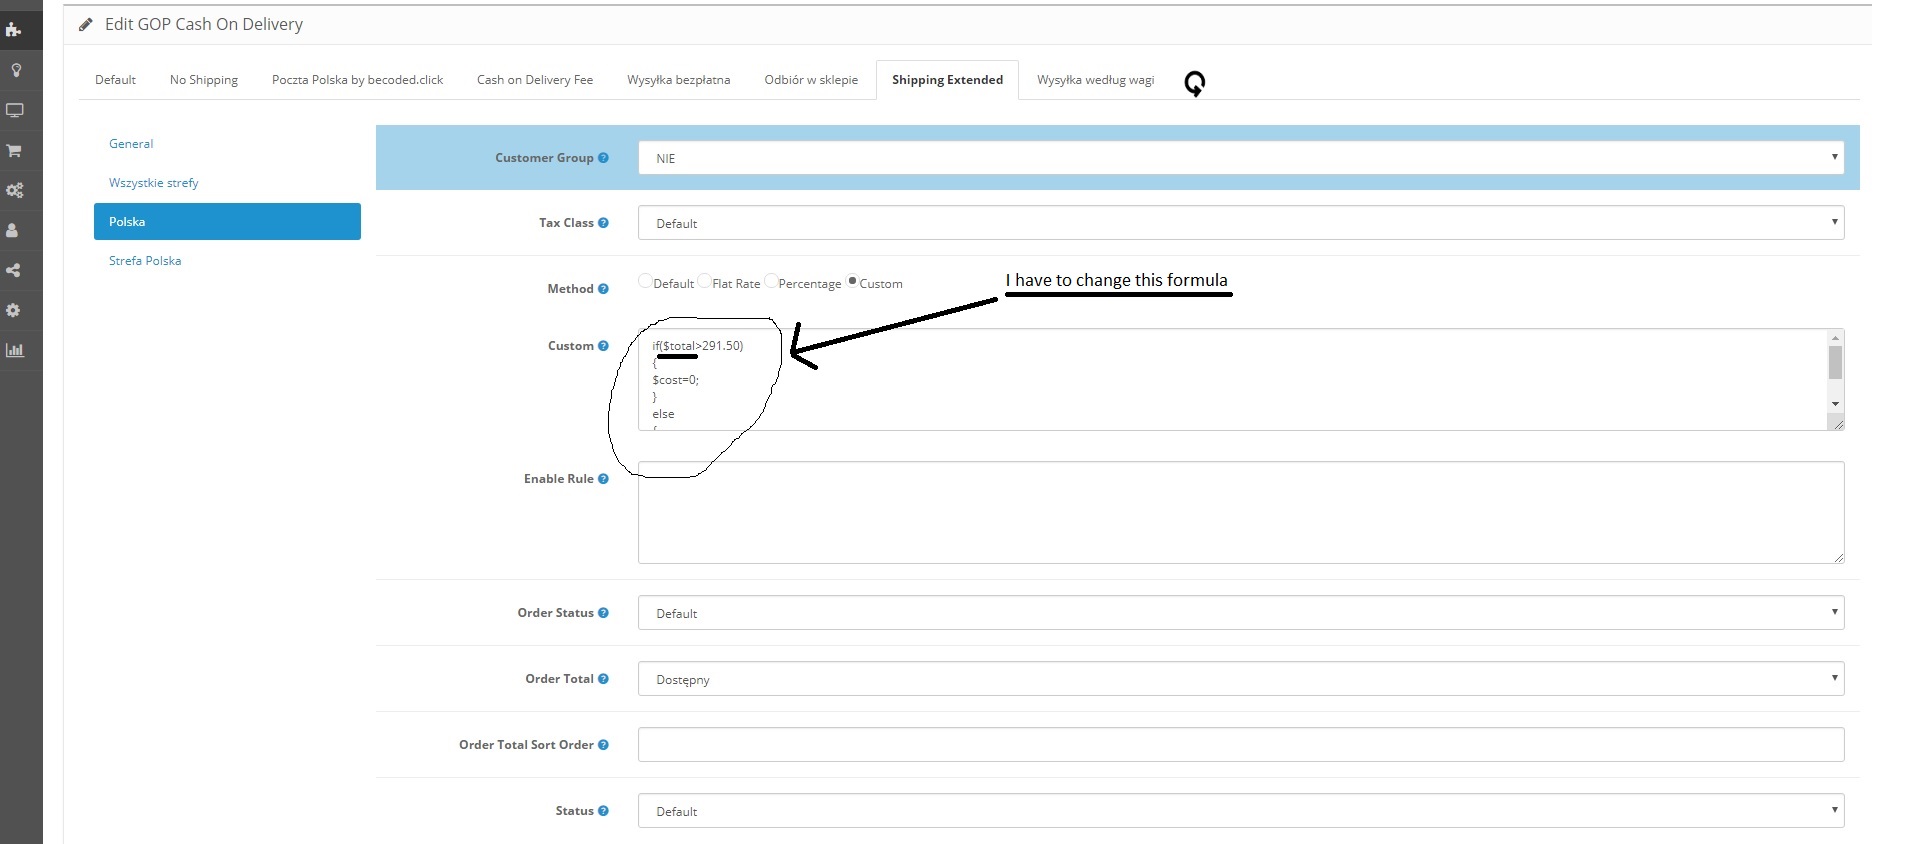
Task: Click the help icon beside Order Total label
Action: point(603,679)
